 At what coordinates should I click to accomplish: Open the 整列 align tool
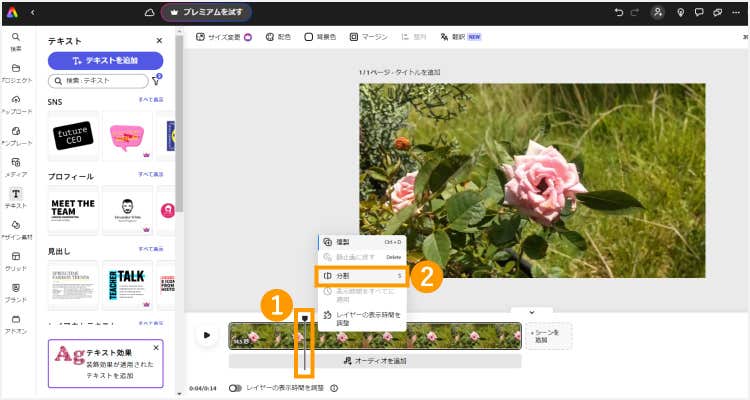(x=414, y=37)
